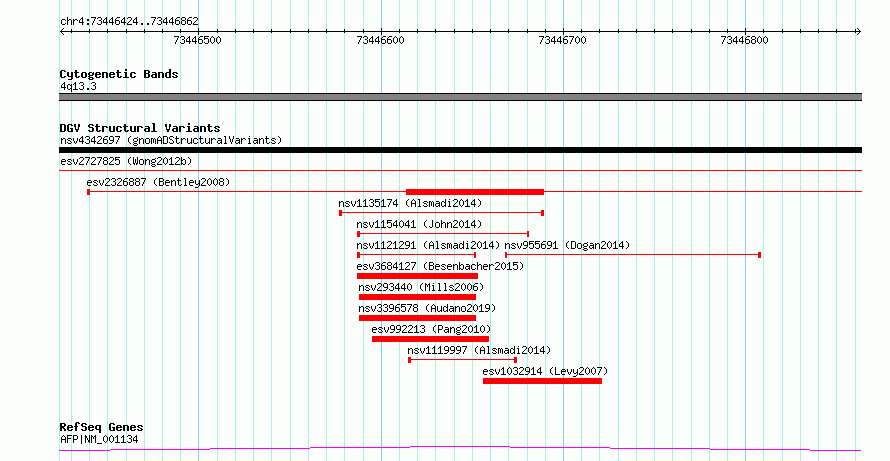
Task: Select esv992213 (Pang2010) label
Action: tap(431, 329)
